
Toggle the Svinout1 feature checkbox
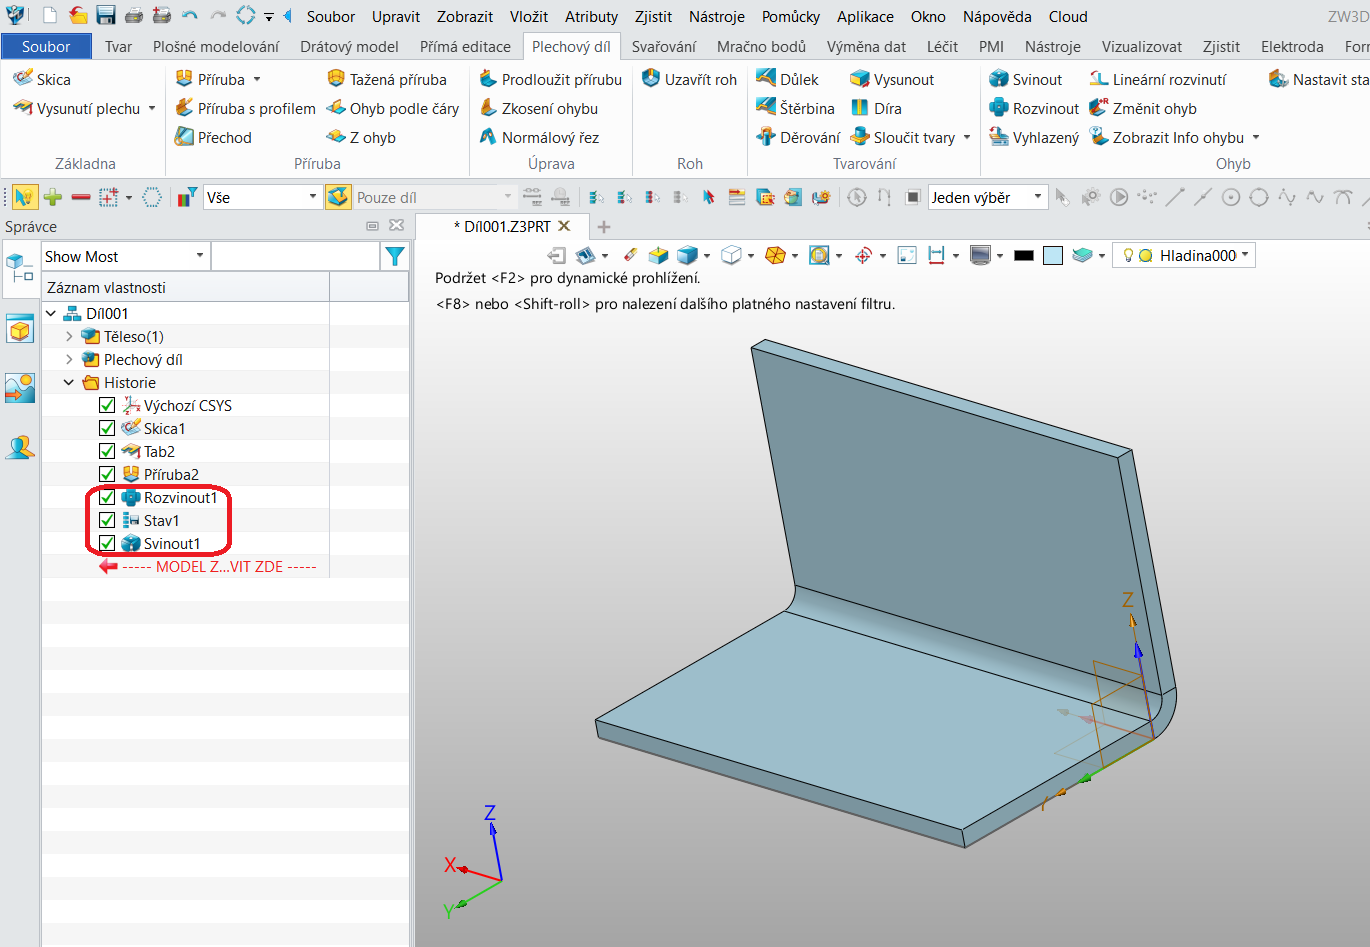click(107, 543)
